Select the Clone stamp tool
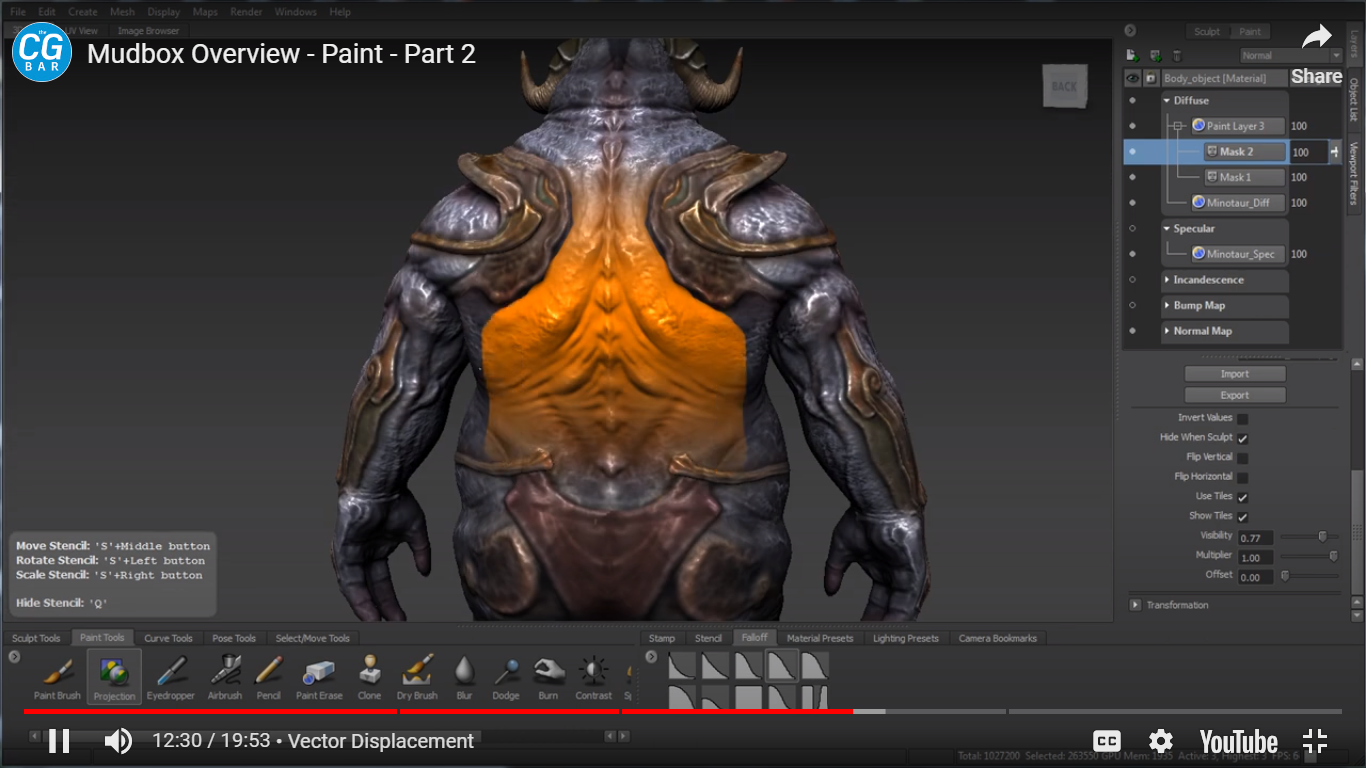Viewport: 1366px width, 768px height. coord(369,677)
